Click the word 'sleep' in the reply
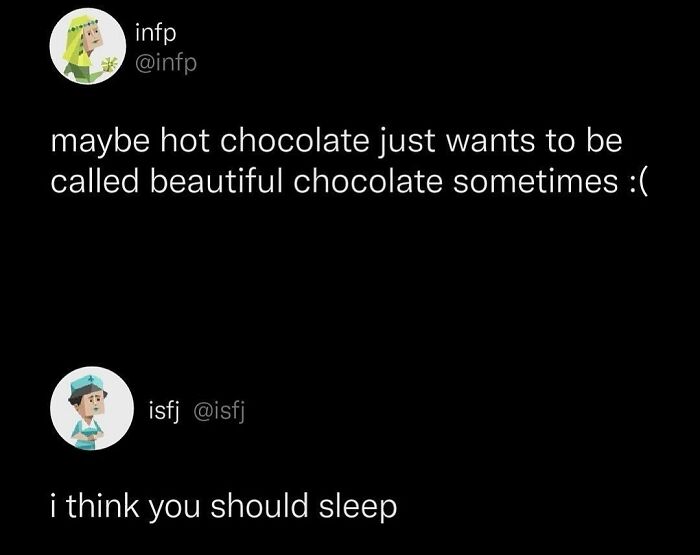 tap(361, 506)
